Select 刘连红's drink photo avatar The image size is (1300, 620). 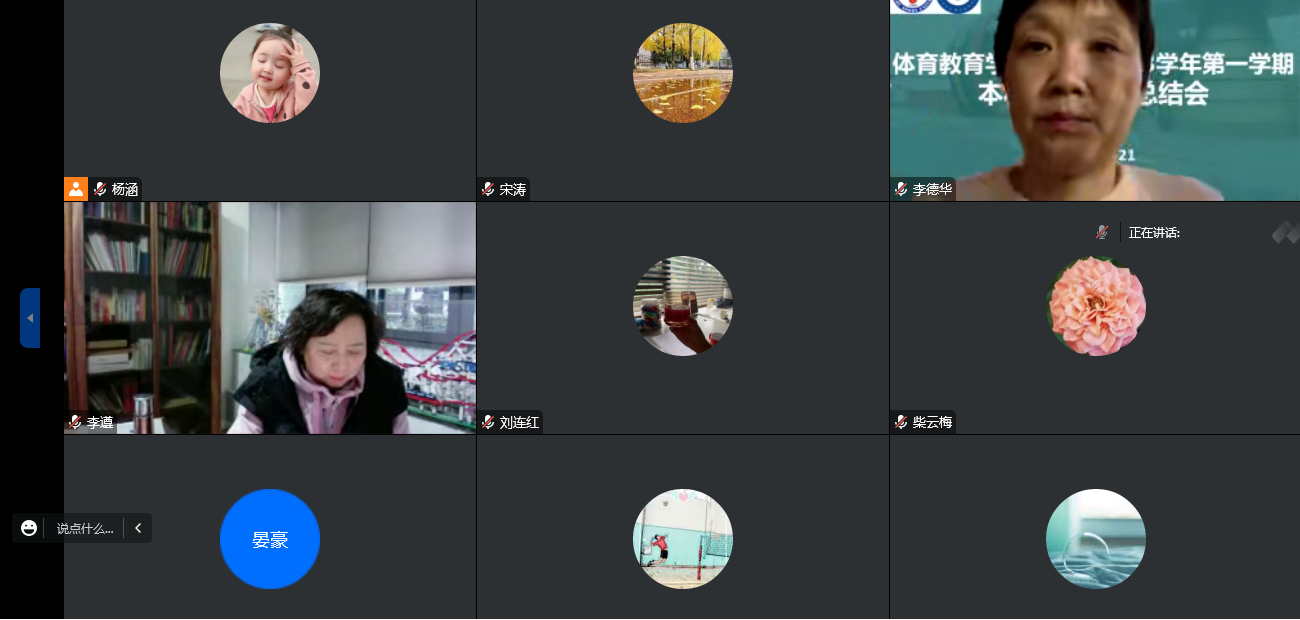coord(683,306)
